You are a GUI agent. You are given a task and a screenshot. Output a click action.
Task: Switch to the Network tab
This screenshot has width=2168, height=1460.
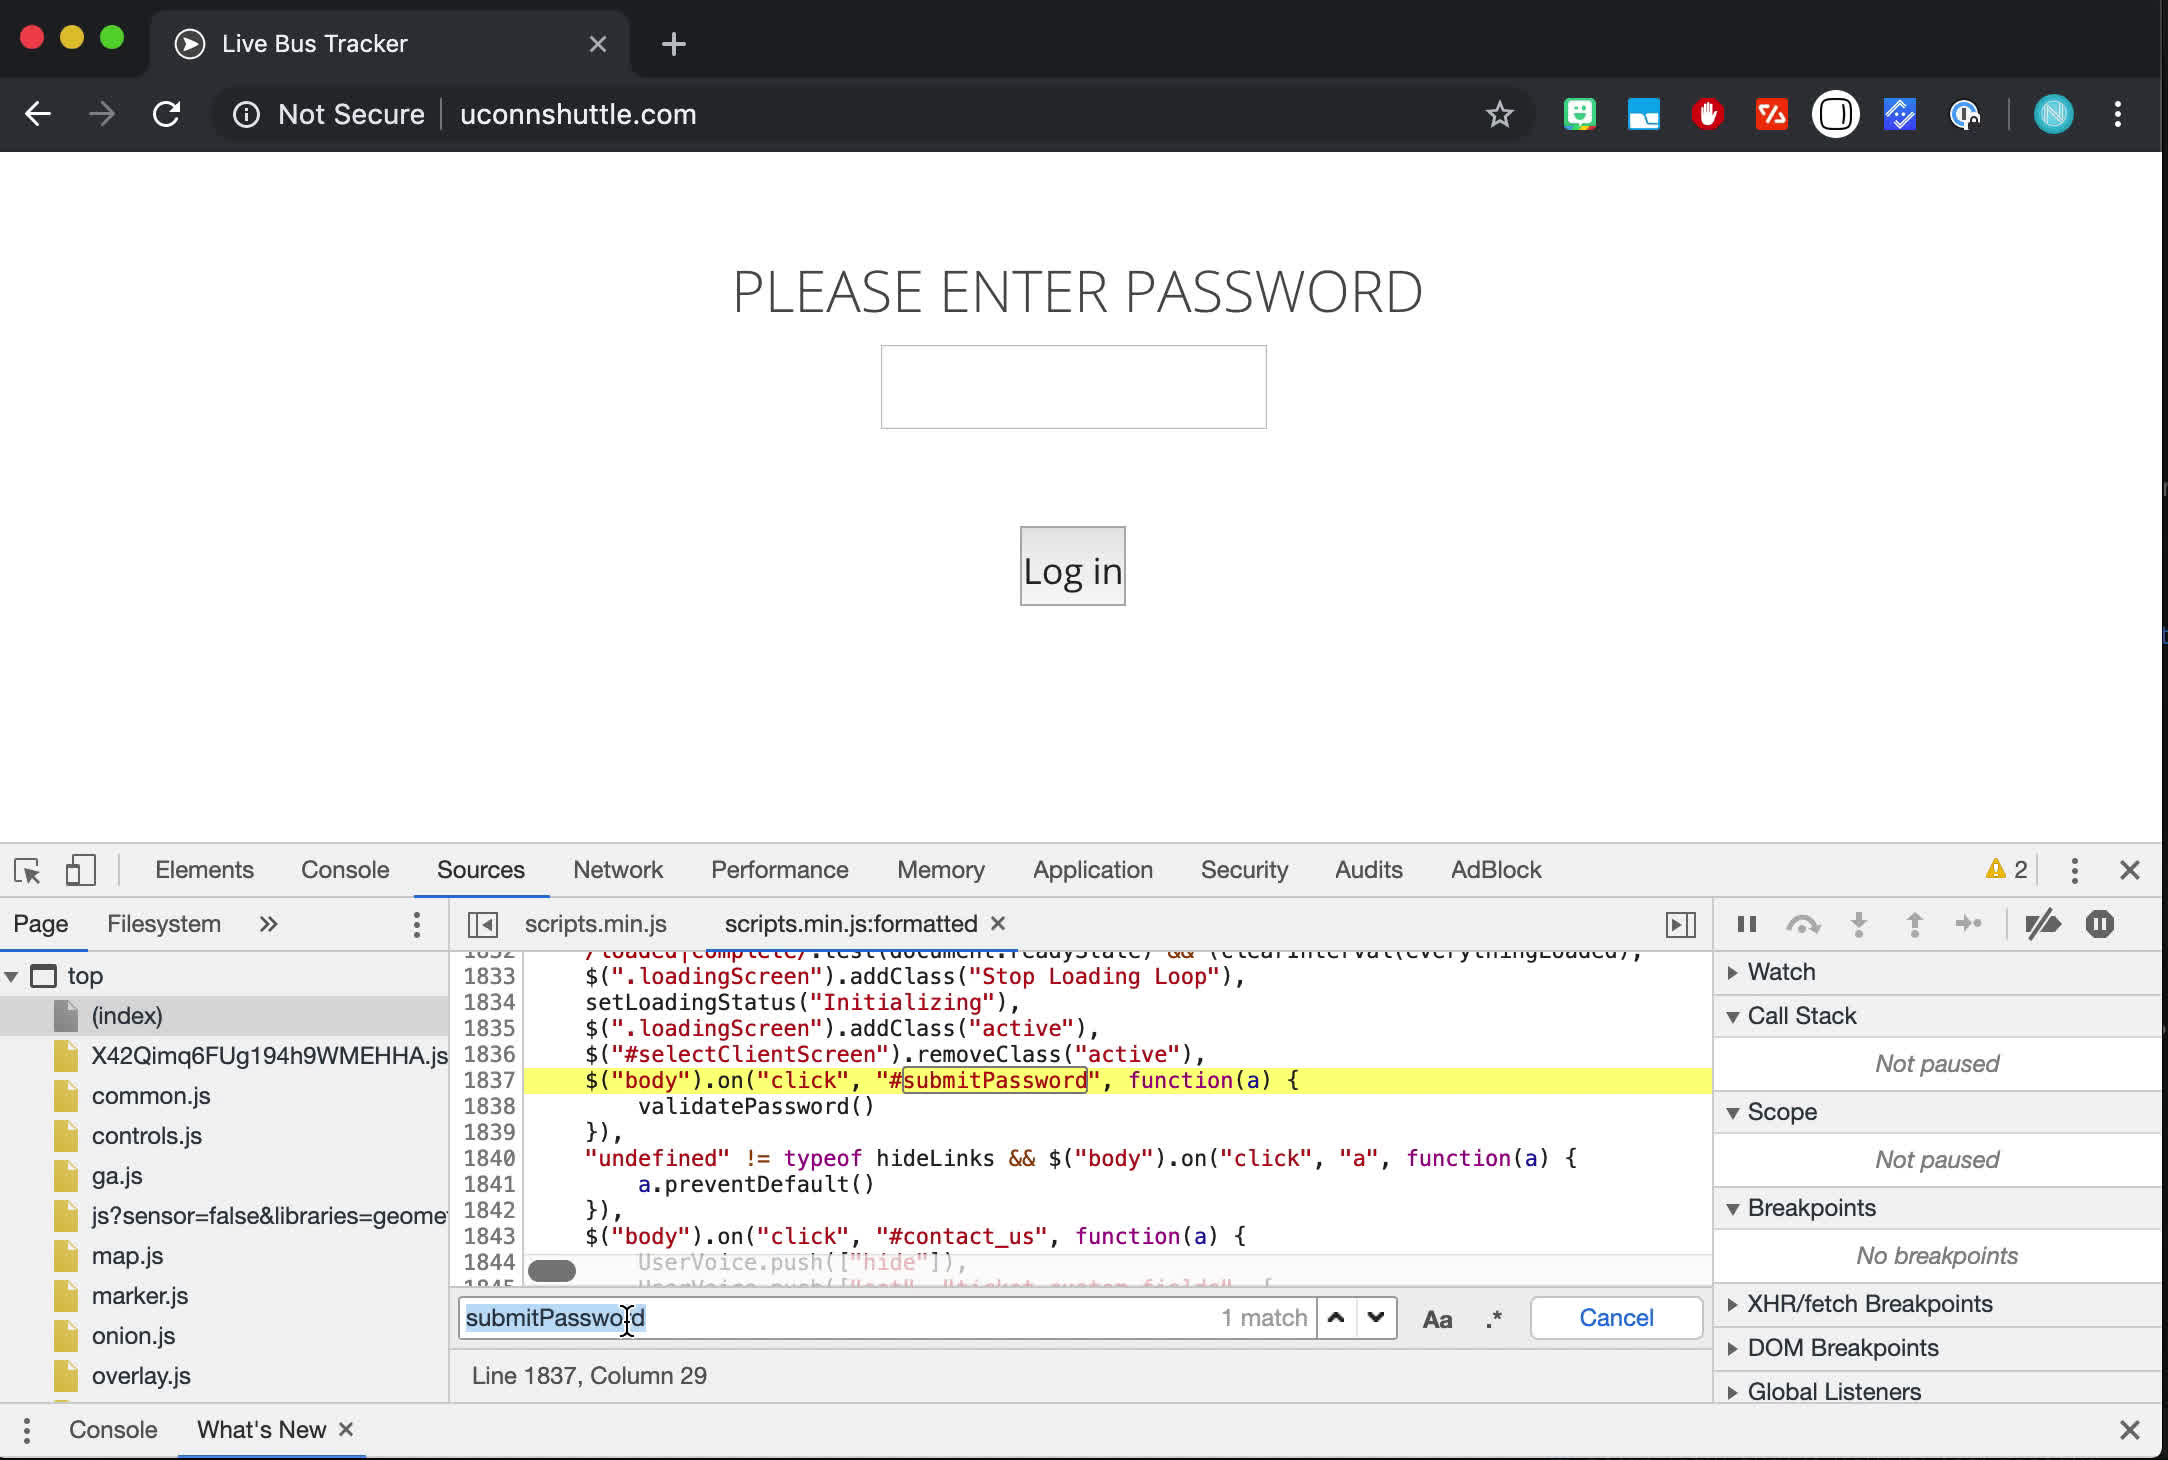[618, 870]
